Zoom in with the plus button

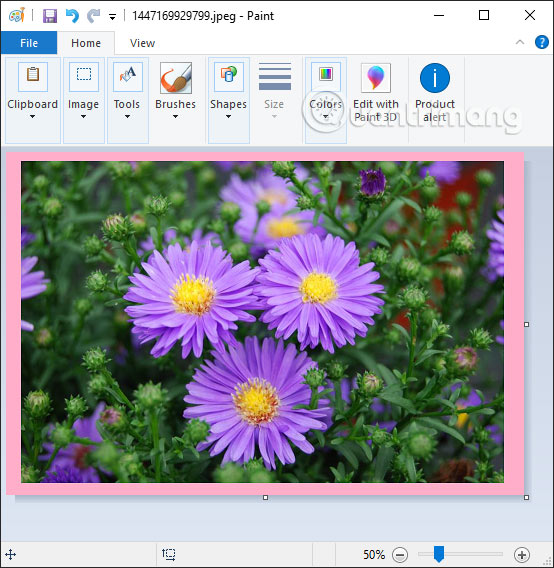point(522,555)
